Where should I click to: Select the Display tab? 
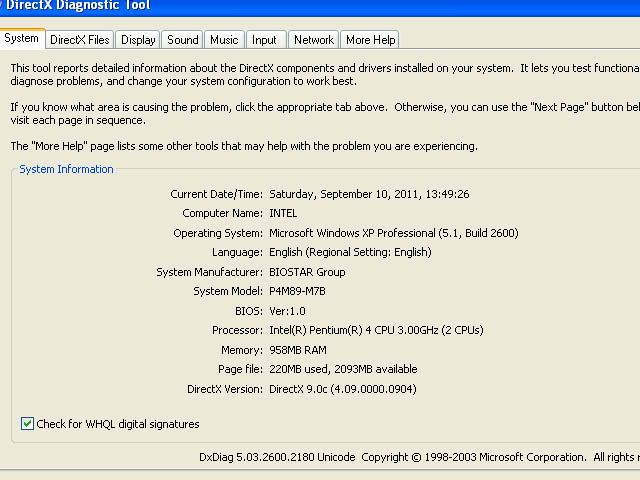138,40
